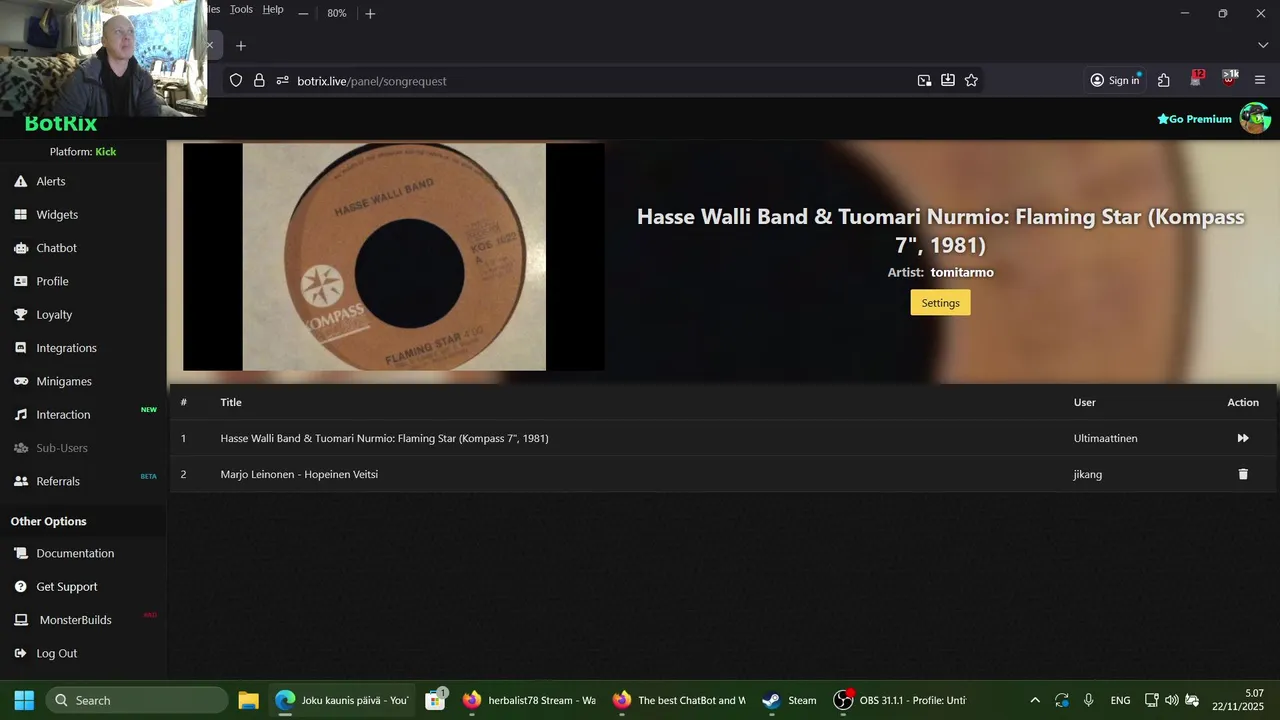Open the browser Extensions puzzle icon
This screenshot has height=720, width=1280.
point(1164,81)
